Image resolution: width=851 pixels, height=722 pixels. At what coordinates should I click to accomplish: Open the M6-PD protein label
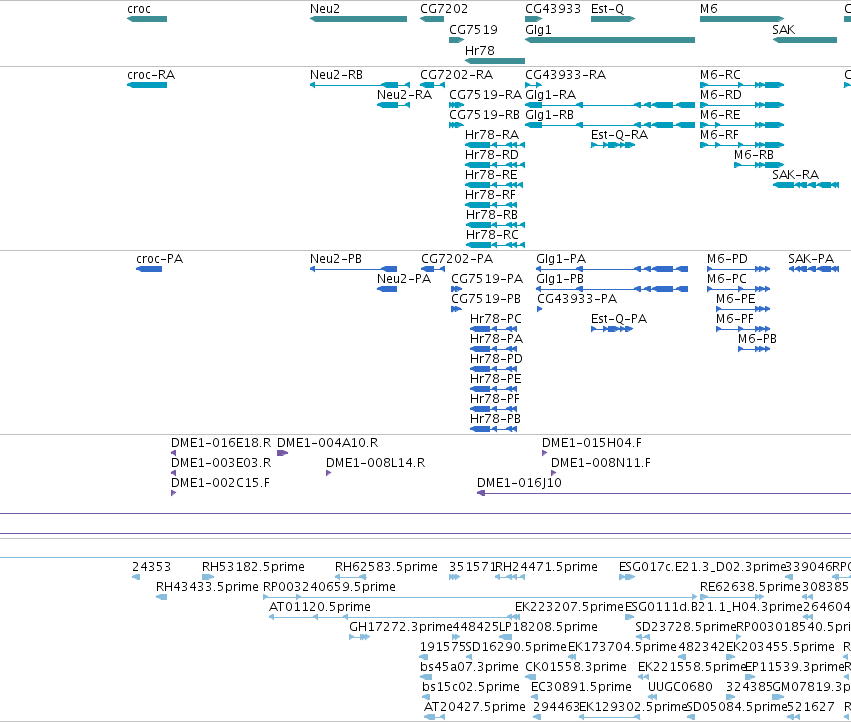[x=727, y=259]
